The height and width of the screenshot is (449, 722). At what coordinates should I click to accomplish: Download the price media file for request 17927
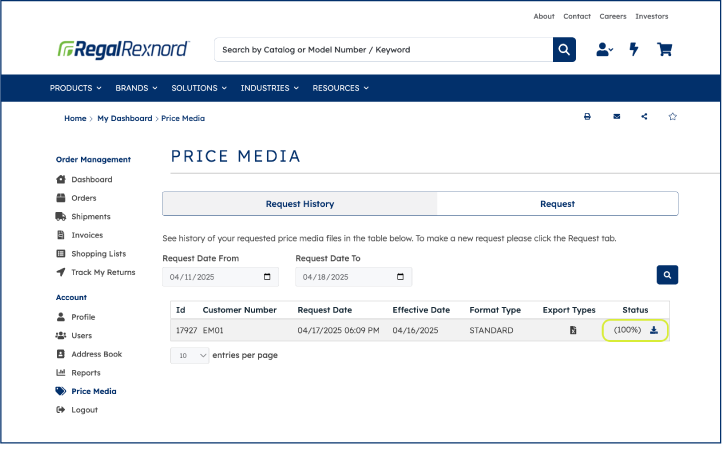pos(654,330)
